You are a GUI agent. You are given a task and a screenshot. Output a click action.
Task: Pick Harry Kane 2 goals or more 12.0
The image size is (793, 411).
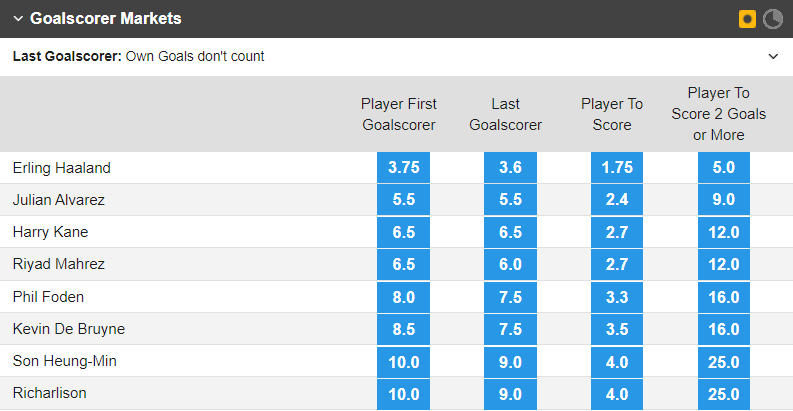point(724,232)
